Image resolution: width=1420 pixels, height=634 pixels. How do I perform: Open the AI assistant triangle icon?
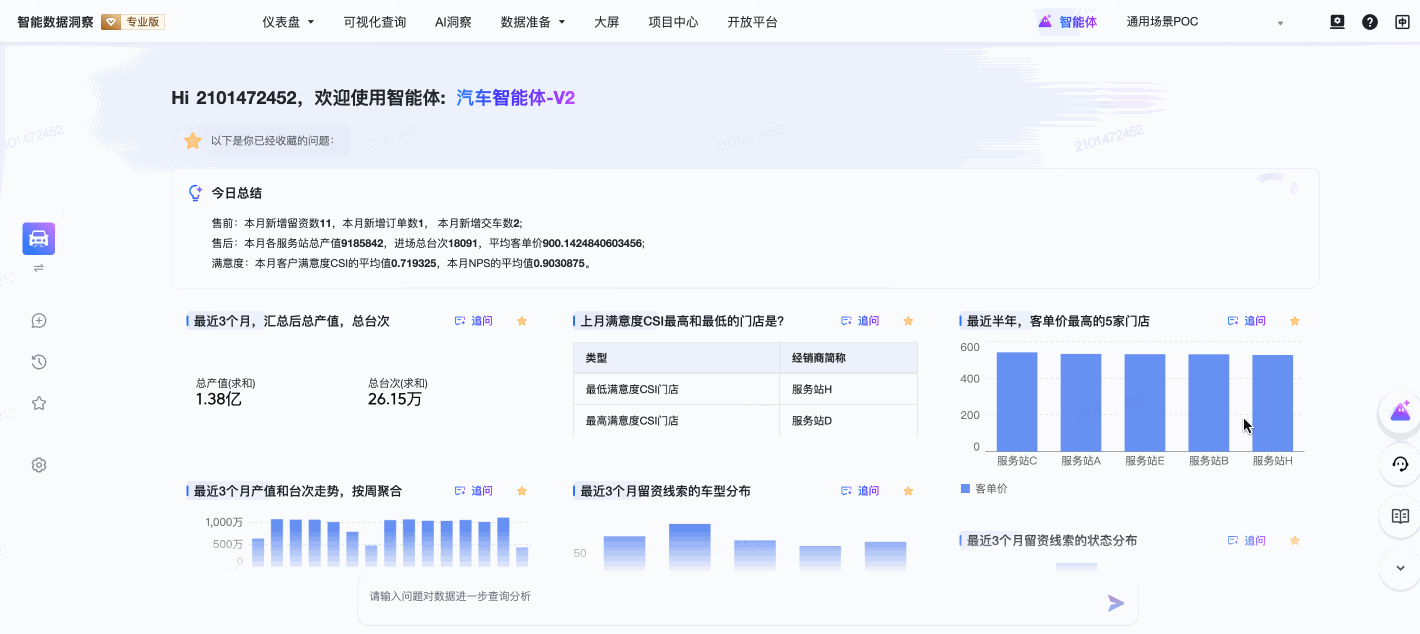click(x=1400, y=413)
